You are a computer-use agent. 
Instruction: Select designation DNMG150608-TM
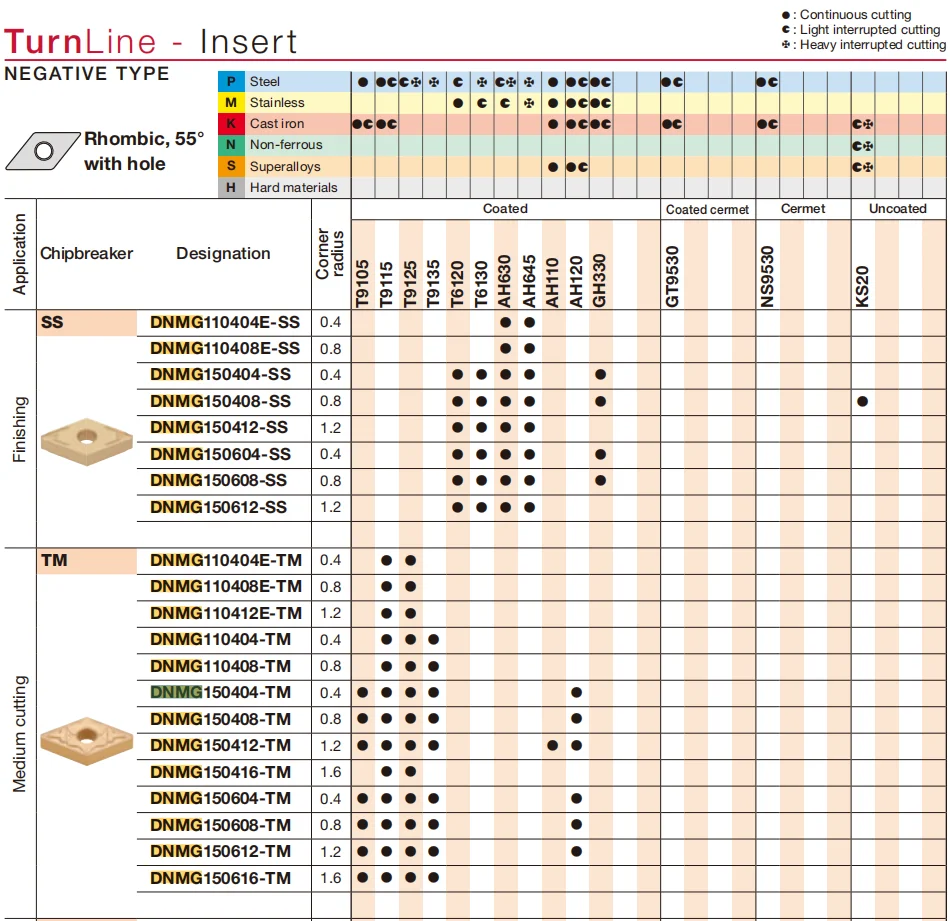[x=221, y=825]
